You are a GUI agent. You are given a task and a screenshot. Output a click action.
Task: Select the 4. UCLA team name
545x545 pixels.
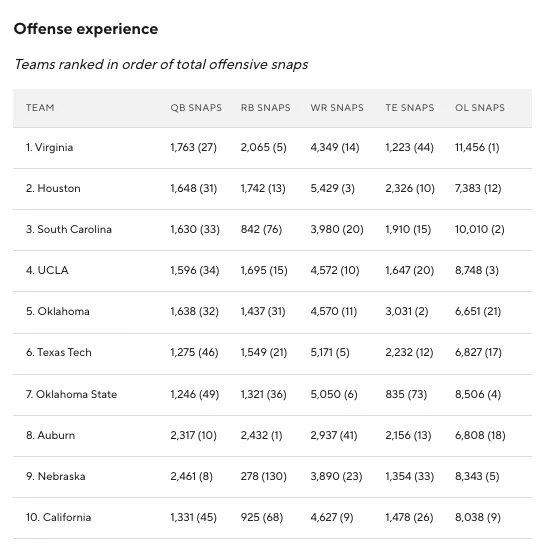47,270
